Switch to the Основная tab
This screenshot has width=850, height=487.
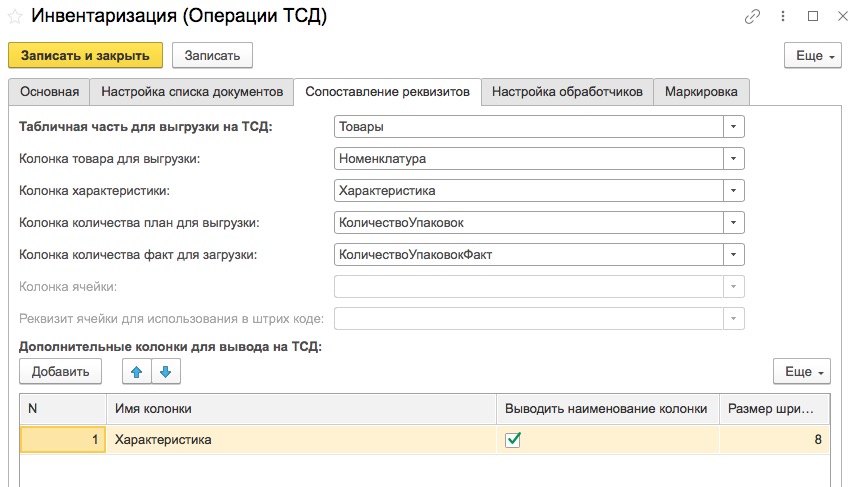pyautogui.click(x=49, y=92)
